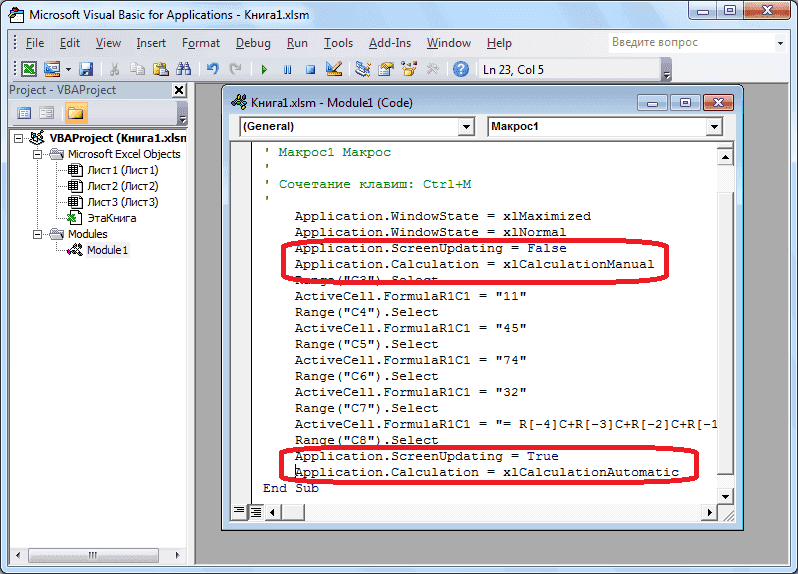Image resolution: width=798 pixels, height=574 pixels.
Task: Open Help via the blue question mark icon
Action: click(460, 69)
